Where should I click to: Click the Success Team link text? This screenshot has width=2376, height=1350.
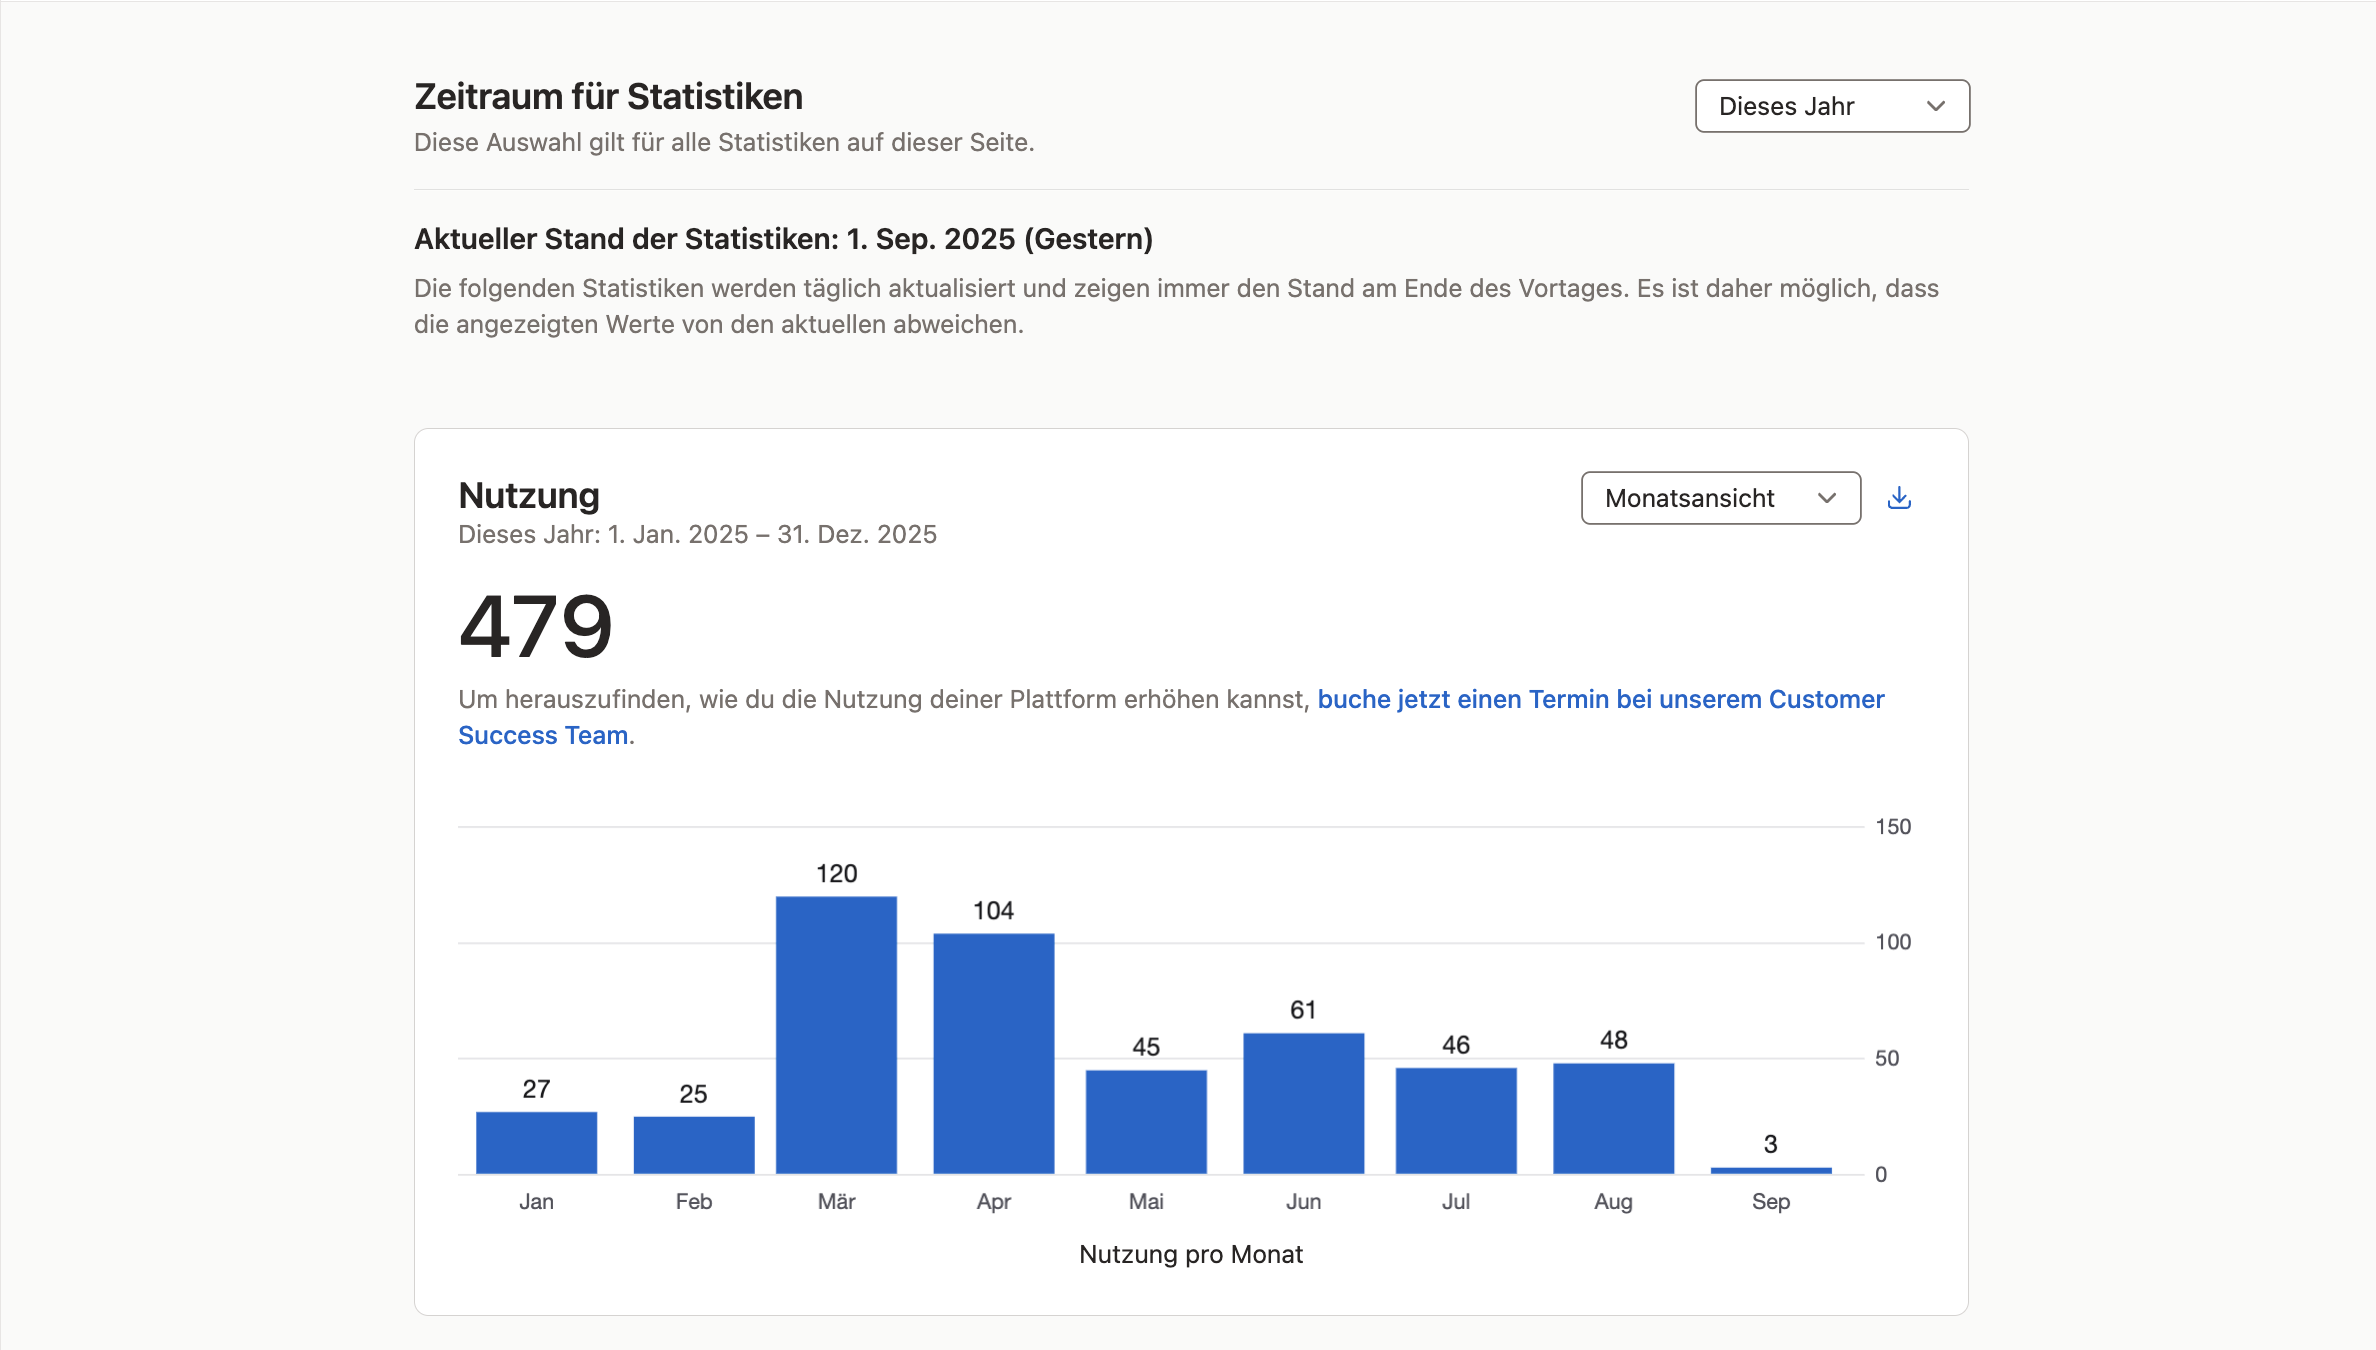point(543,735)
